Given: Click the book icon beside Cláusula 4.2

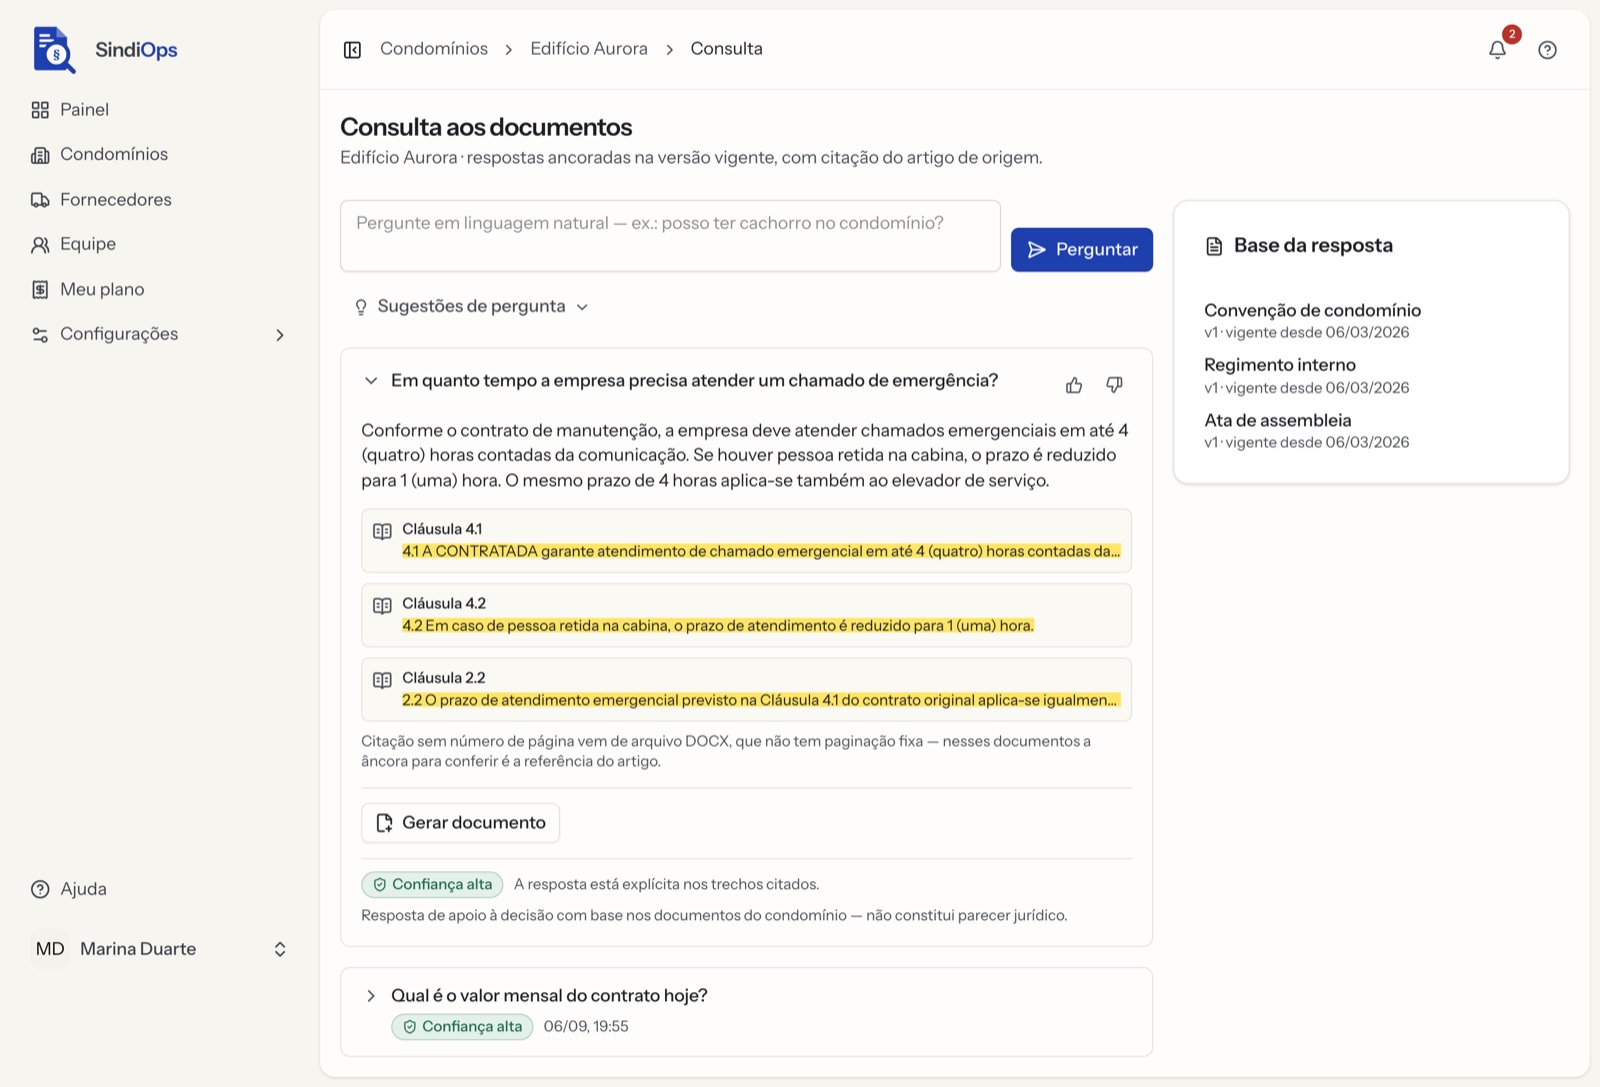Looking at the screenshot, I should [x=382, y=606].
